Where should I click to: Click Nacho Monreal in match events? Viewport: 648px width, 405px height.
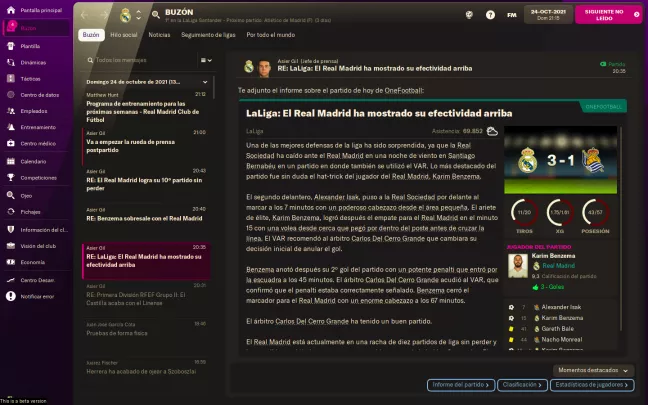pos(562,339)
